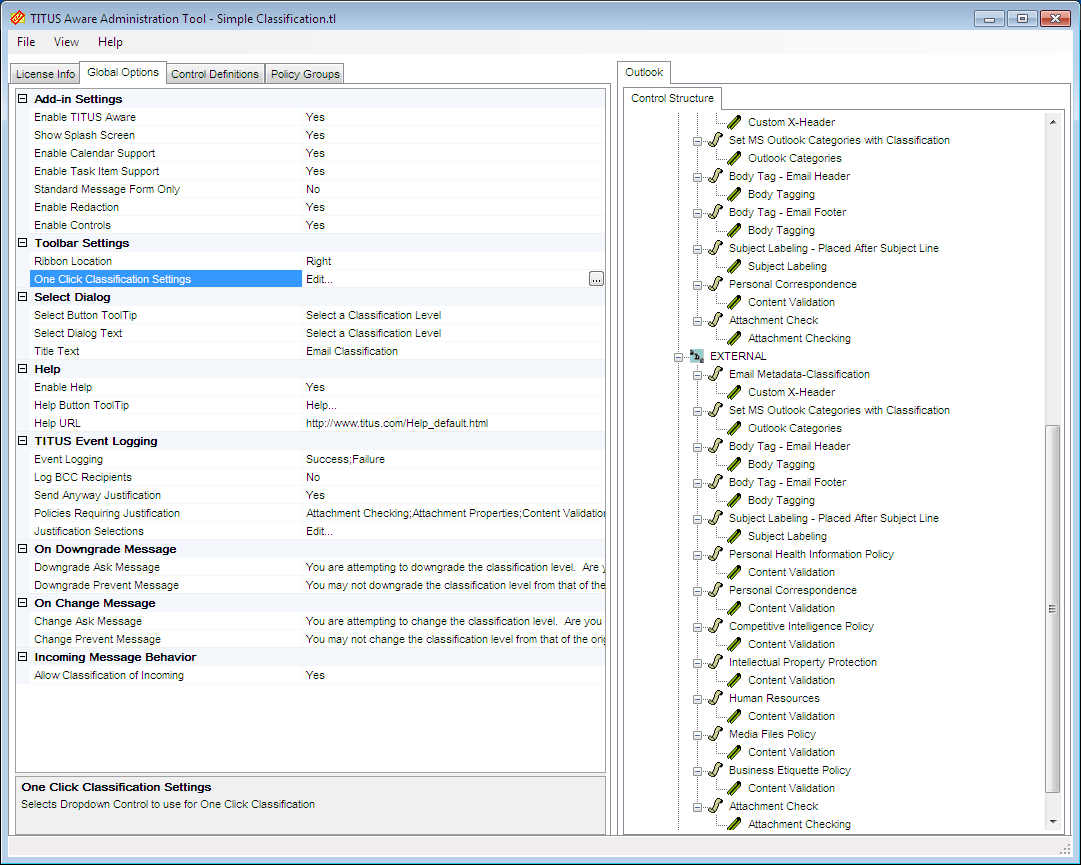This screenshot has width=1081, height=865.
Task: Select the Control Structure tab
Action: 672,98
